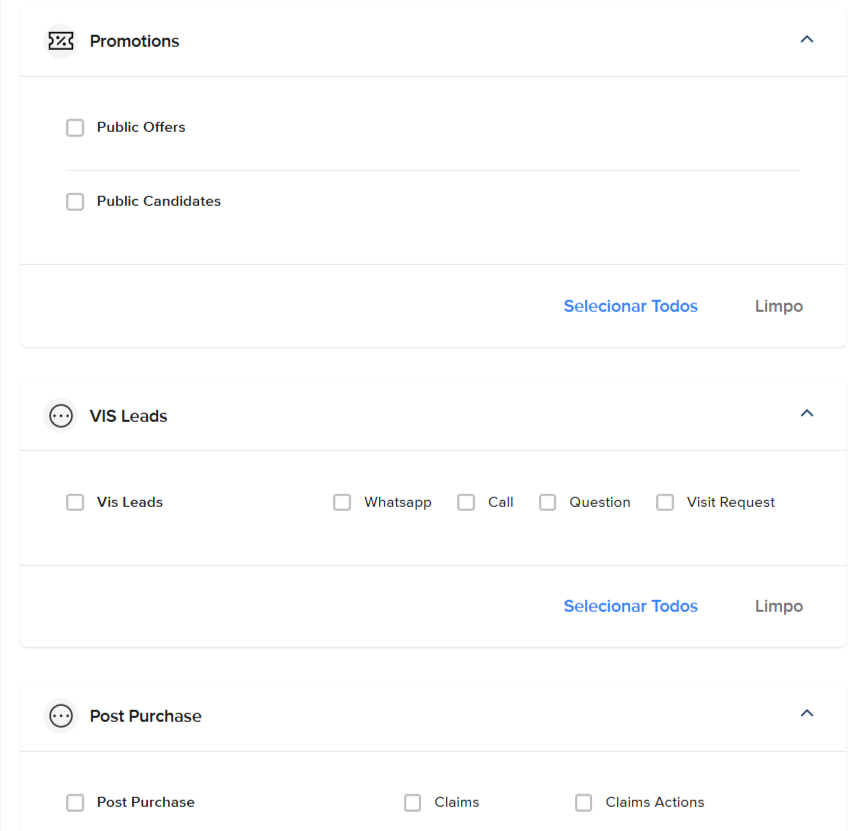Collapse the Promotions section
Image resolution: width=851 pixels, height=831 pixels.
tap(807, 39)
